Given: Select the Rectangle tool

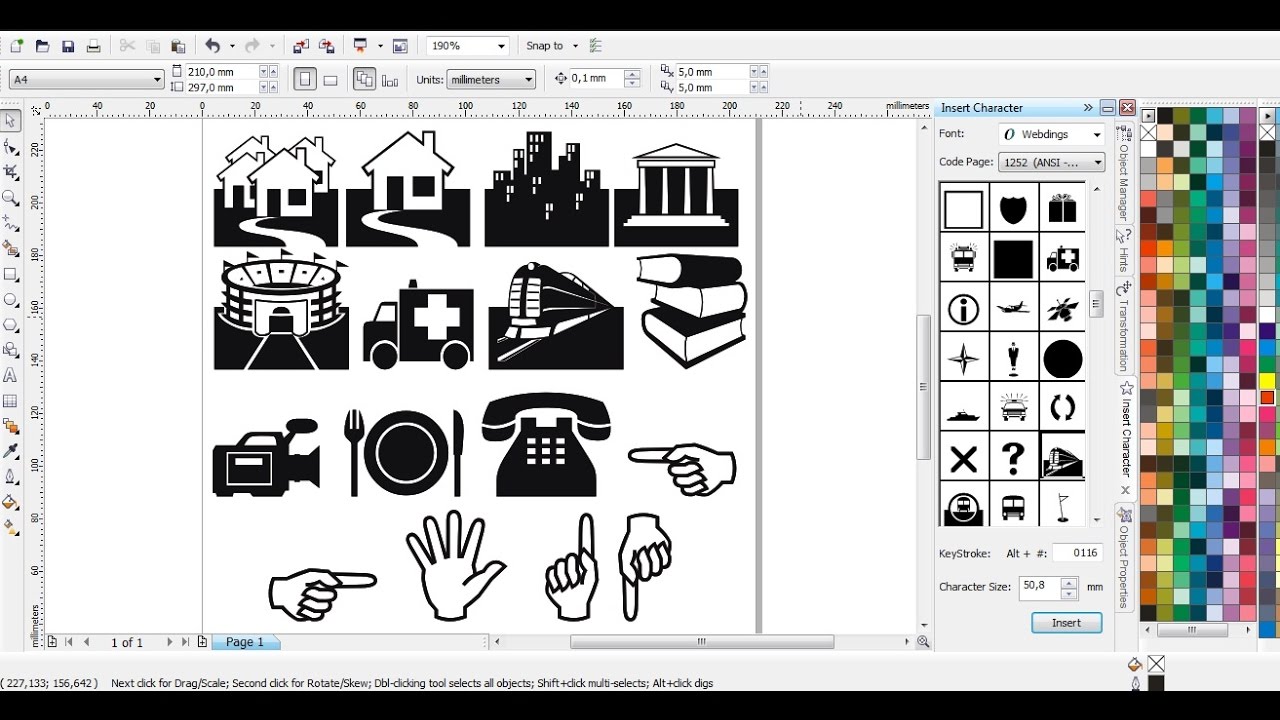Looking at the screenshot, I should (x=11, y=274).
